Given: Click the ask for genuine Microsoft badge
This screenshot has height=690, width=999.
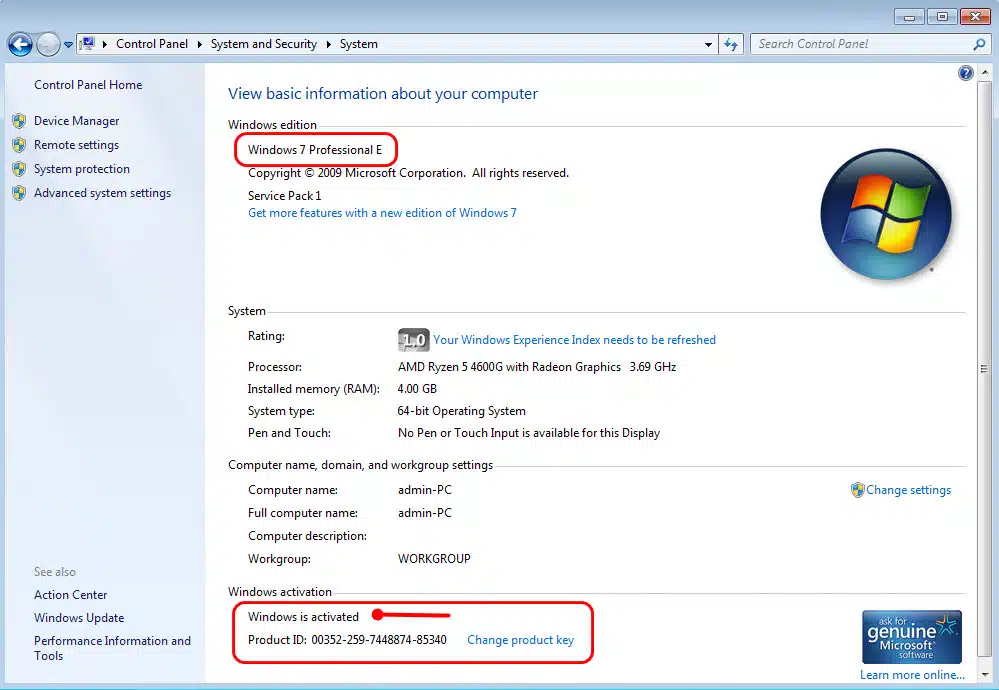Looking at the screenshot, I should tap(912, 637).
